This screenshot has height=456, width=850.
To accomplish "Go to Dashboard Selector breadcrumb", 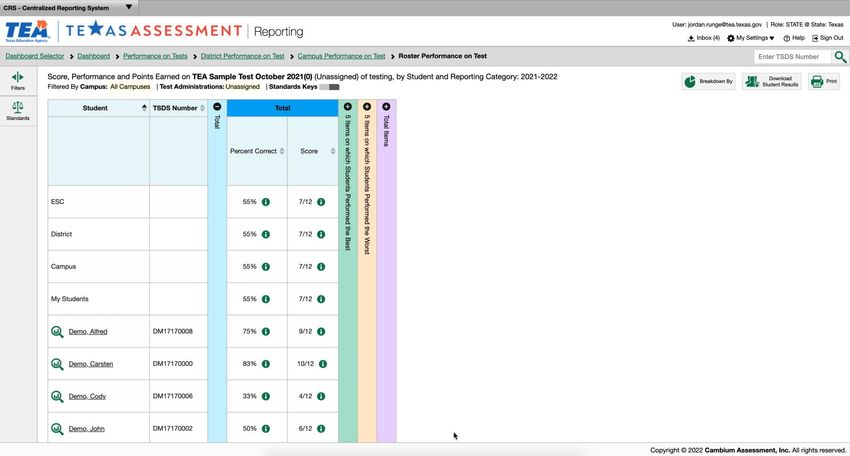I will tap(35, 56).
